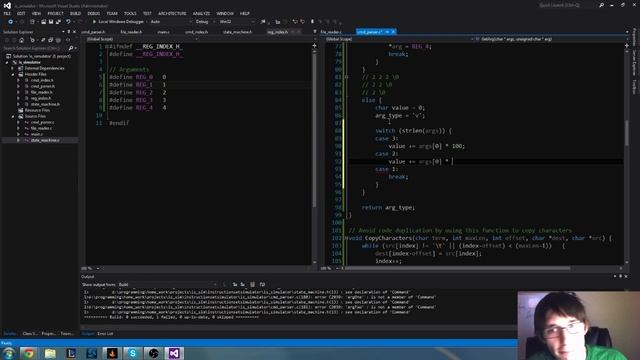Open the BUILD menu

tap(75, 13)
